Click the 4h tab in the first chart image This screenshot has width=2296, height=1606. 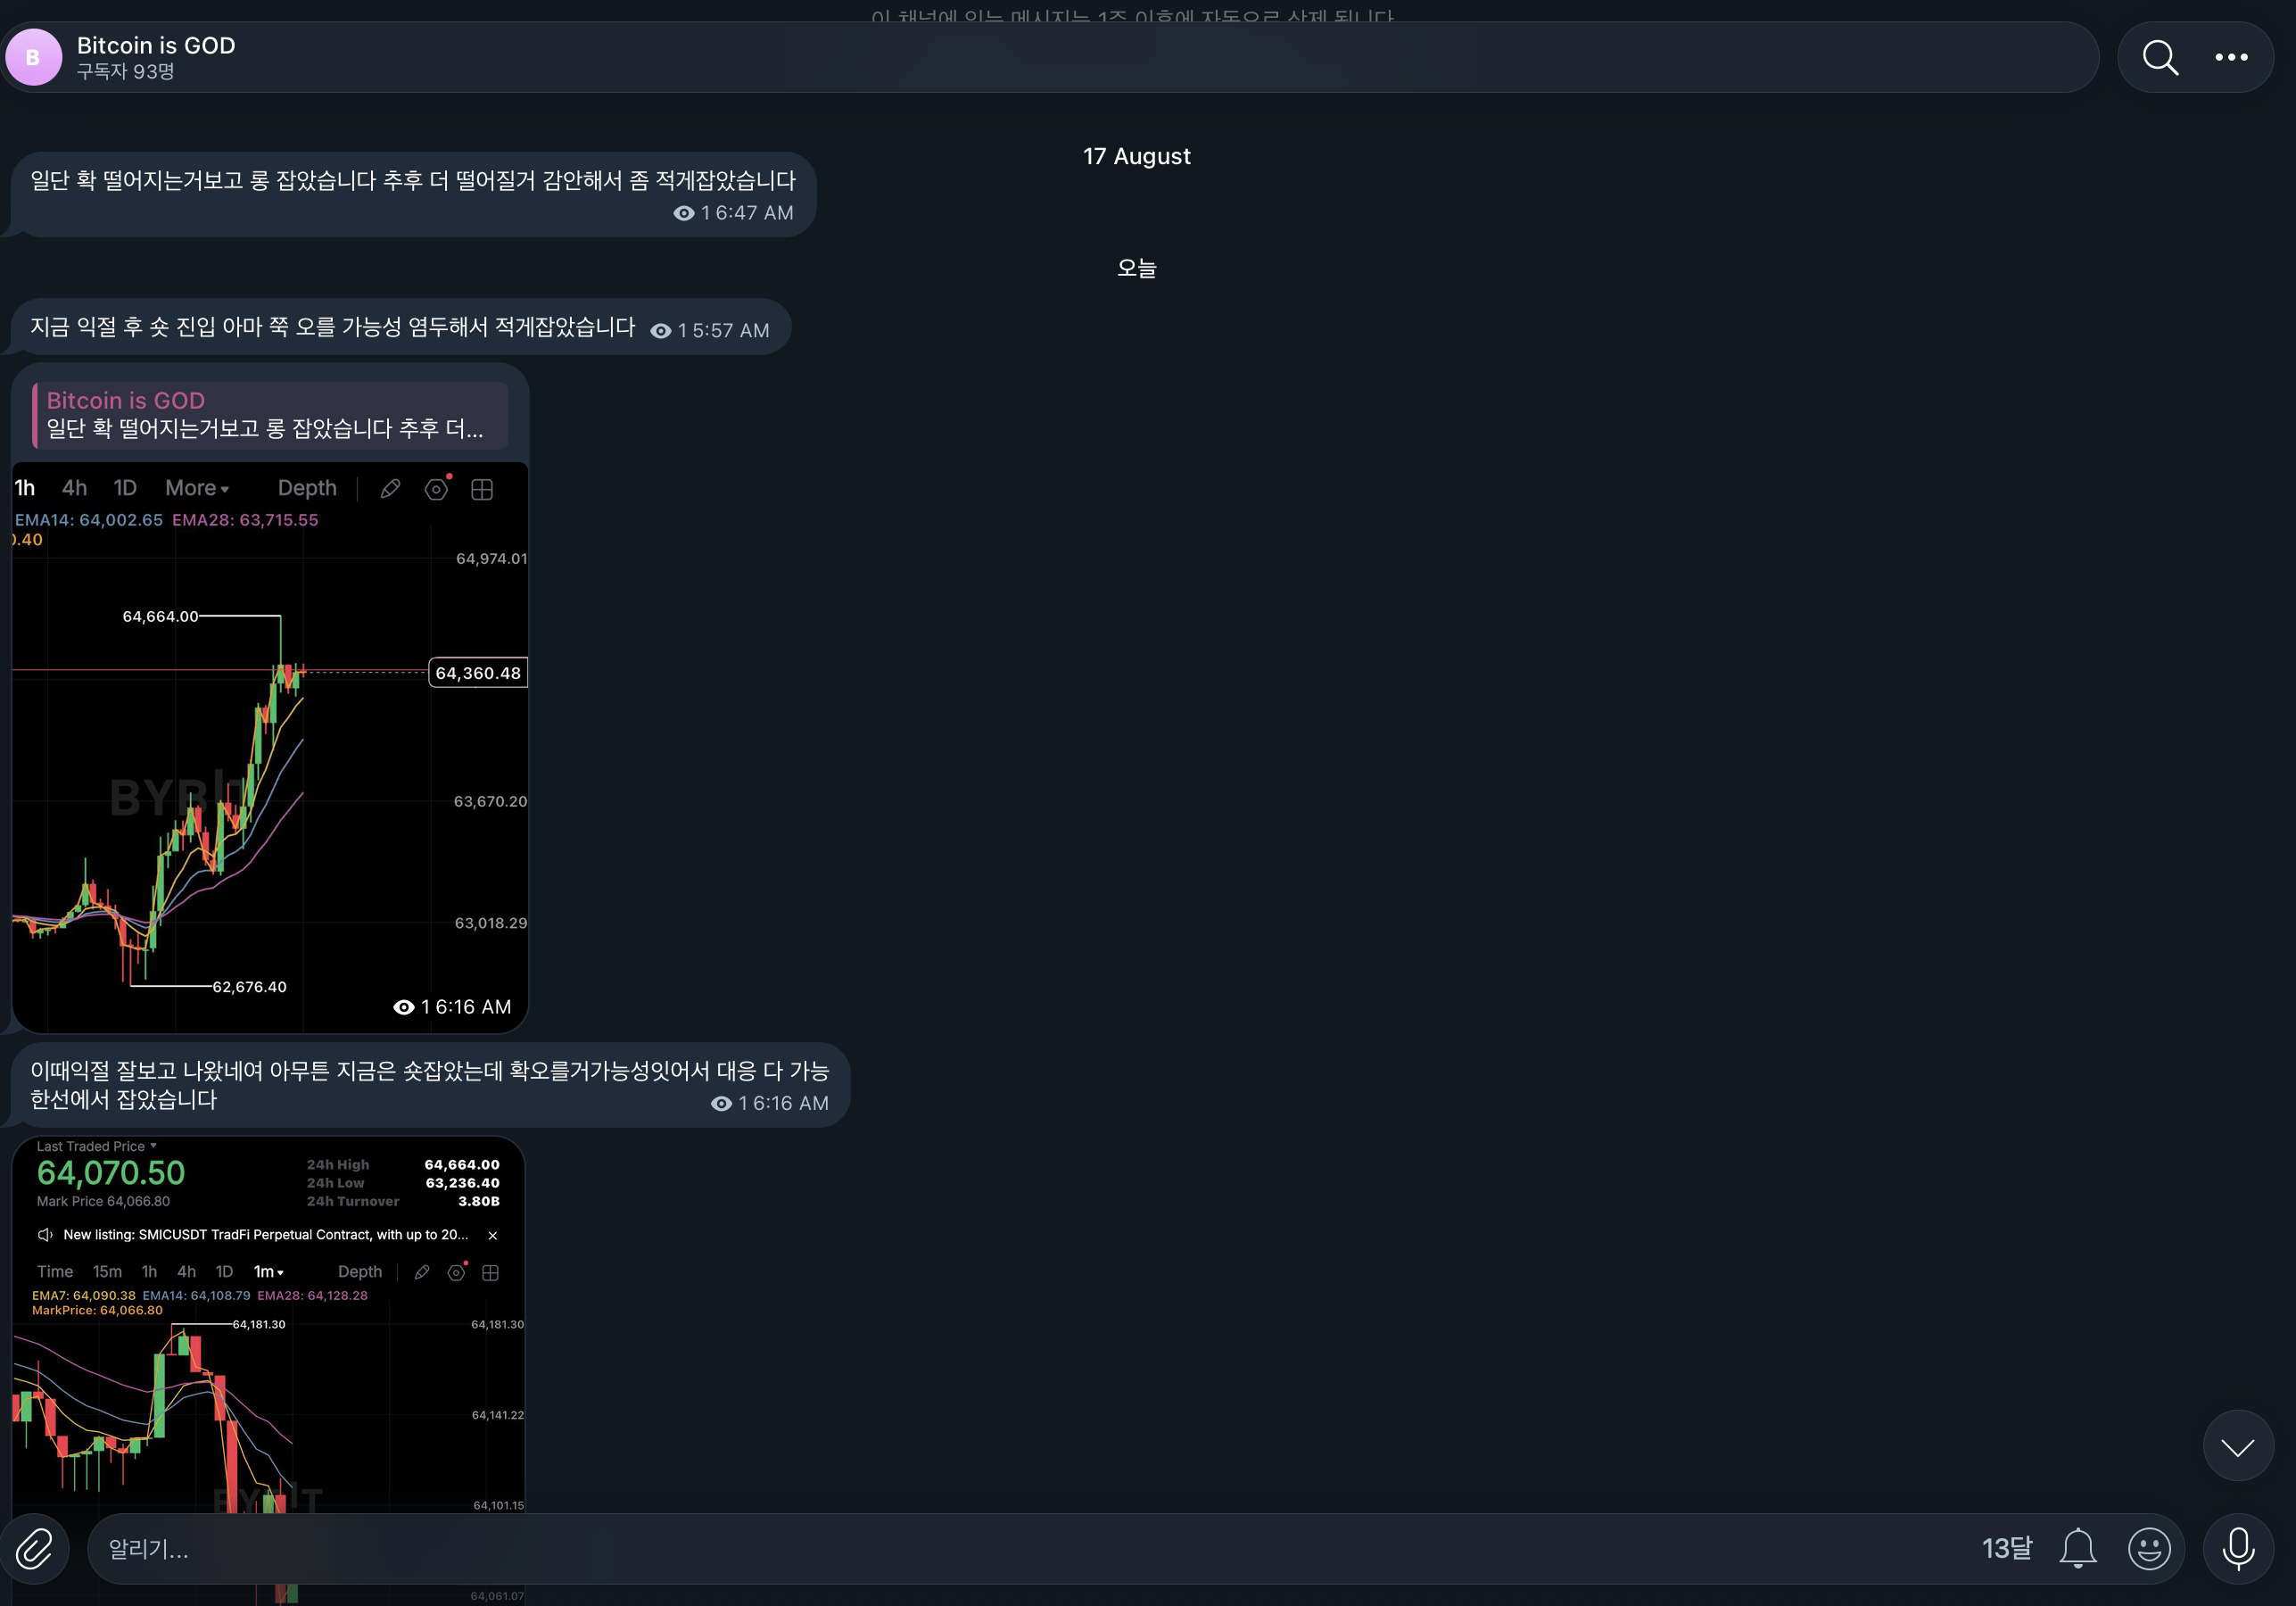click(x=75, y=488)
